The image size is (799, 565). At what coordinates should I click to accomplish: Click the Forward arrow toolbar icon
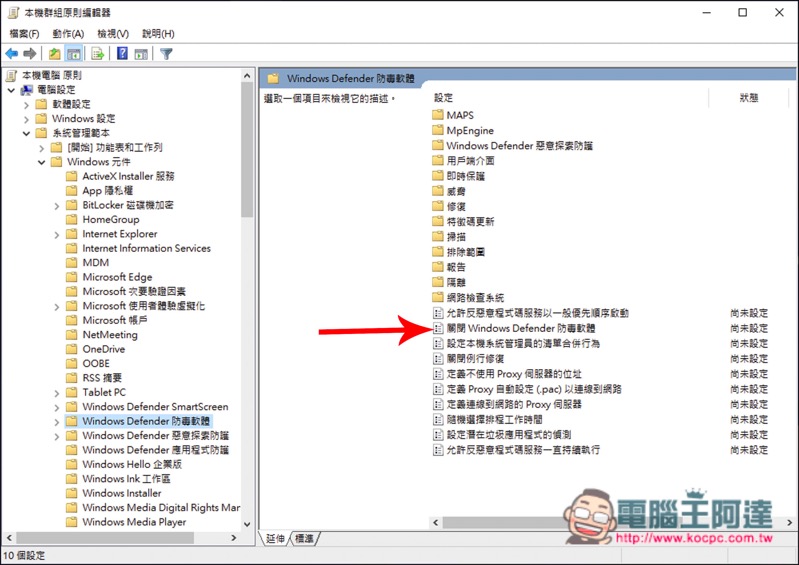(30, 53)
